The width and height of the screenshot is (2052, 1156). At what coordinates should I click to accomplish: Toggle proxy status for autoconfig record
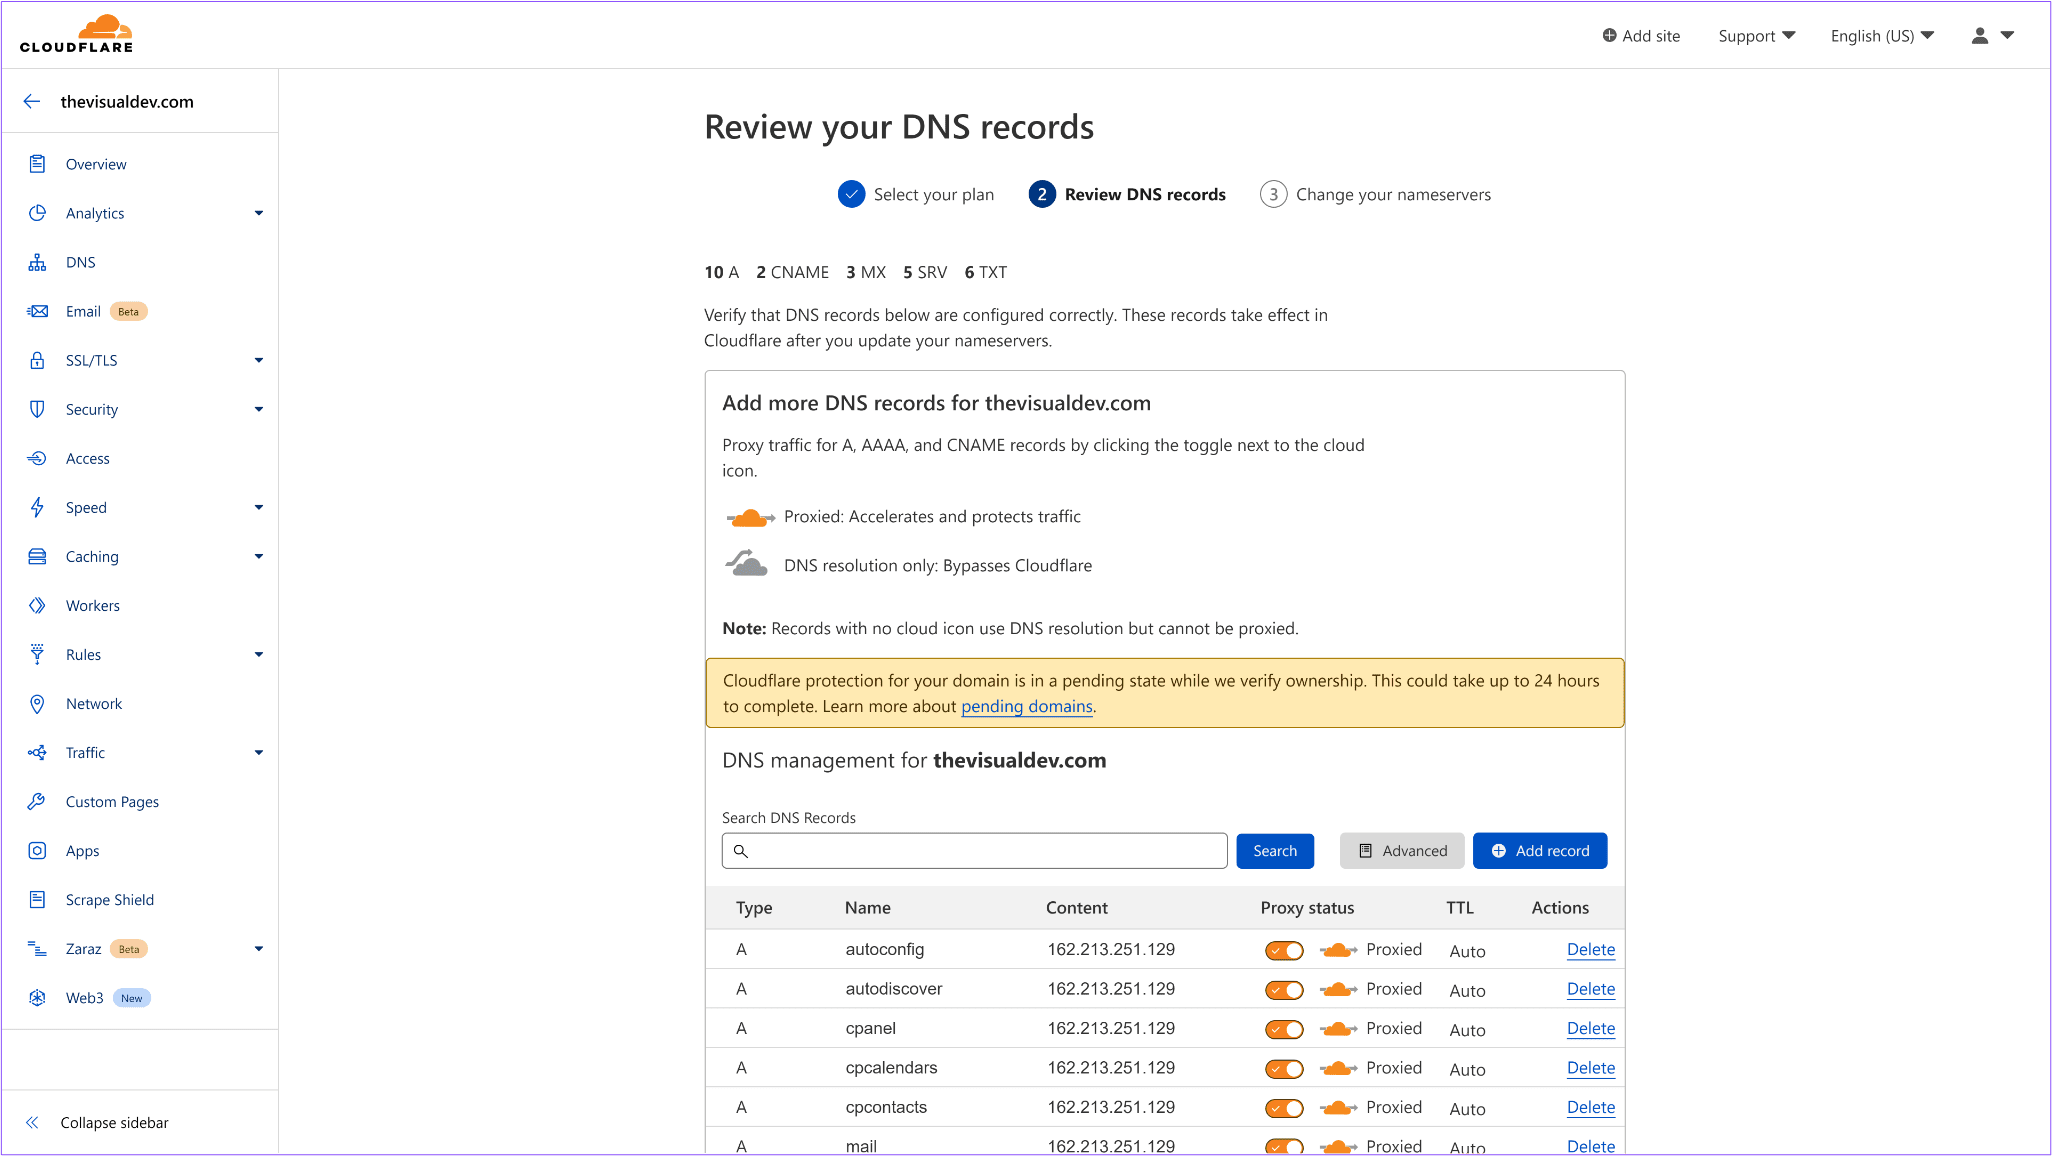(1284, 950)
